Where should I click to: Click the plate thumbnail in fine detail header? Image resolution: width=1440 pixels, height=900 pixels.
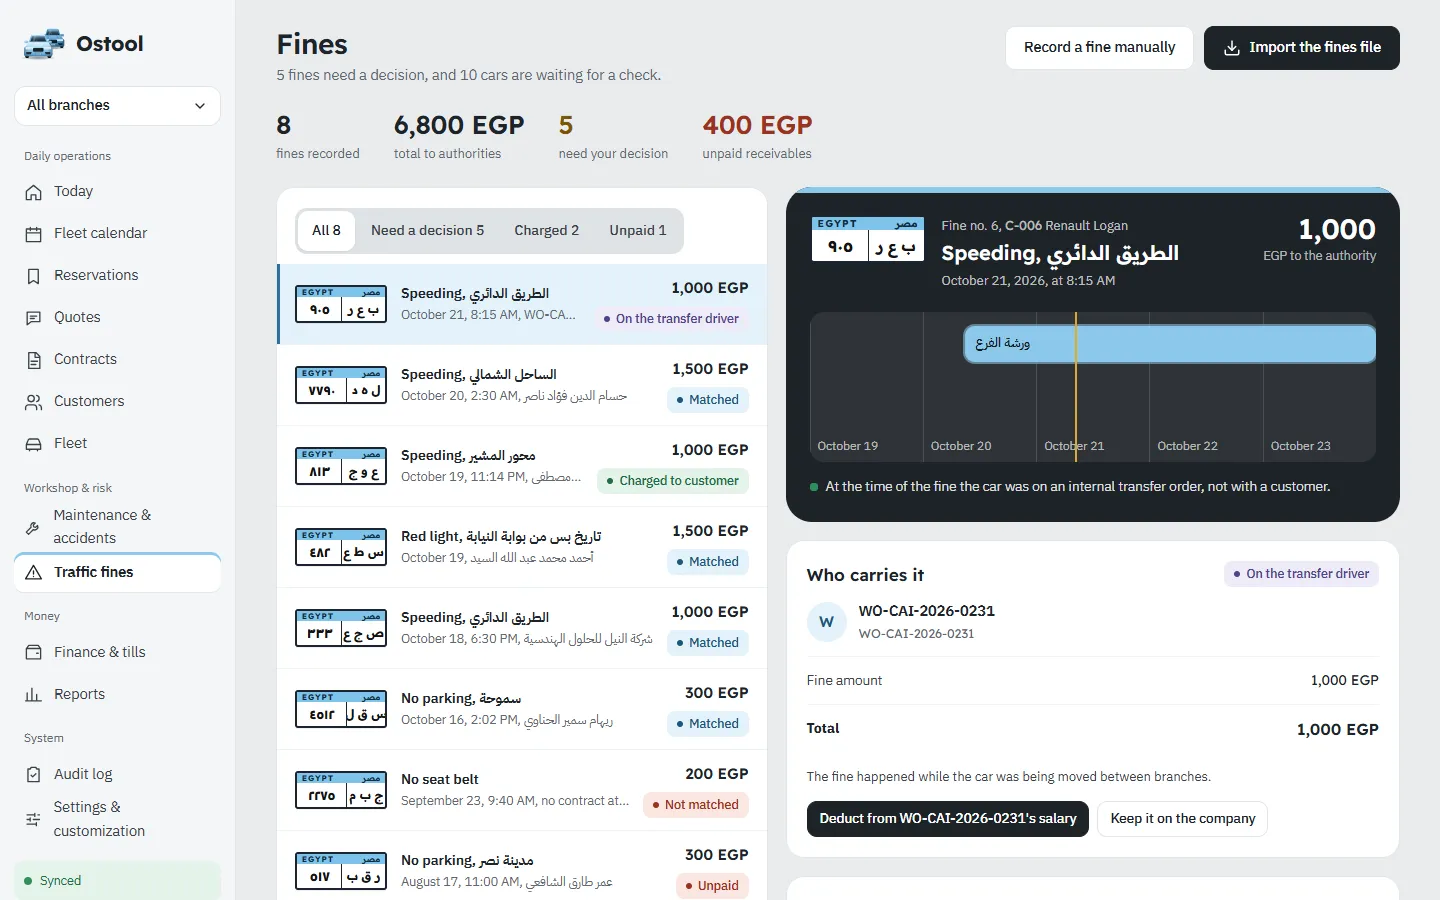tap(868, 240)
